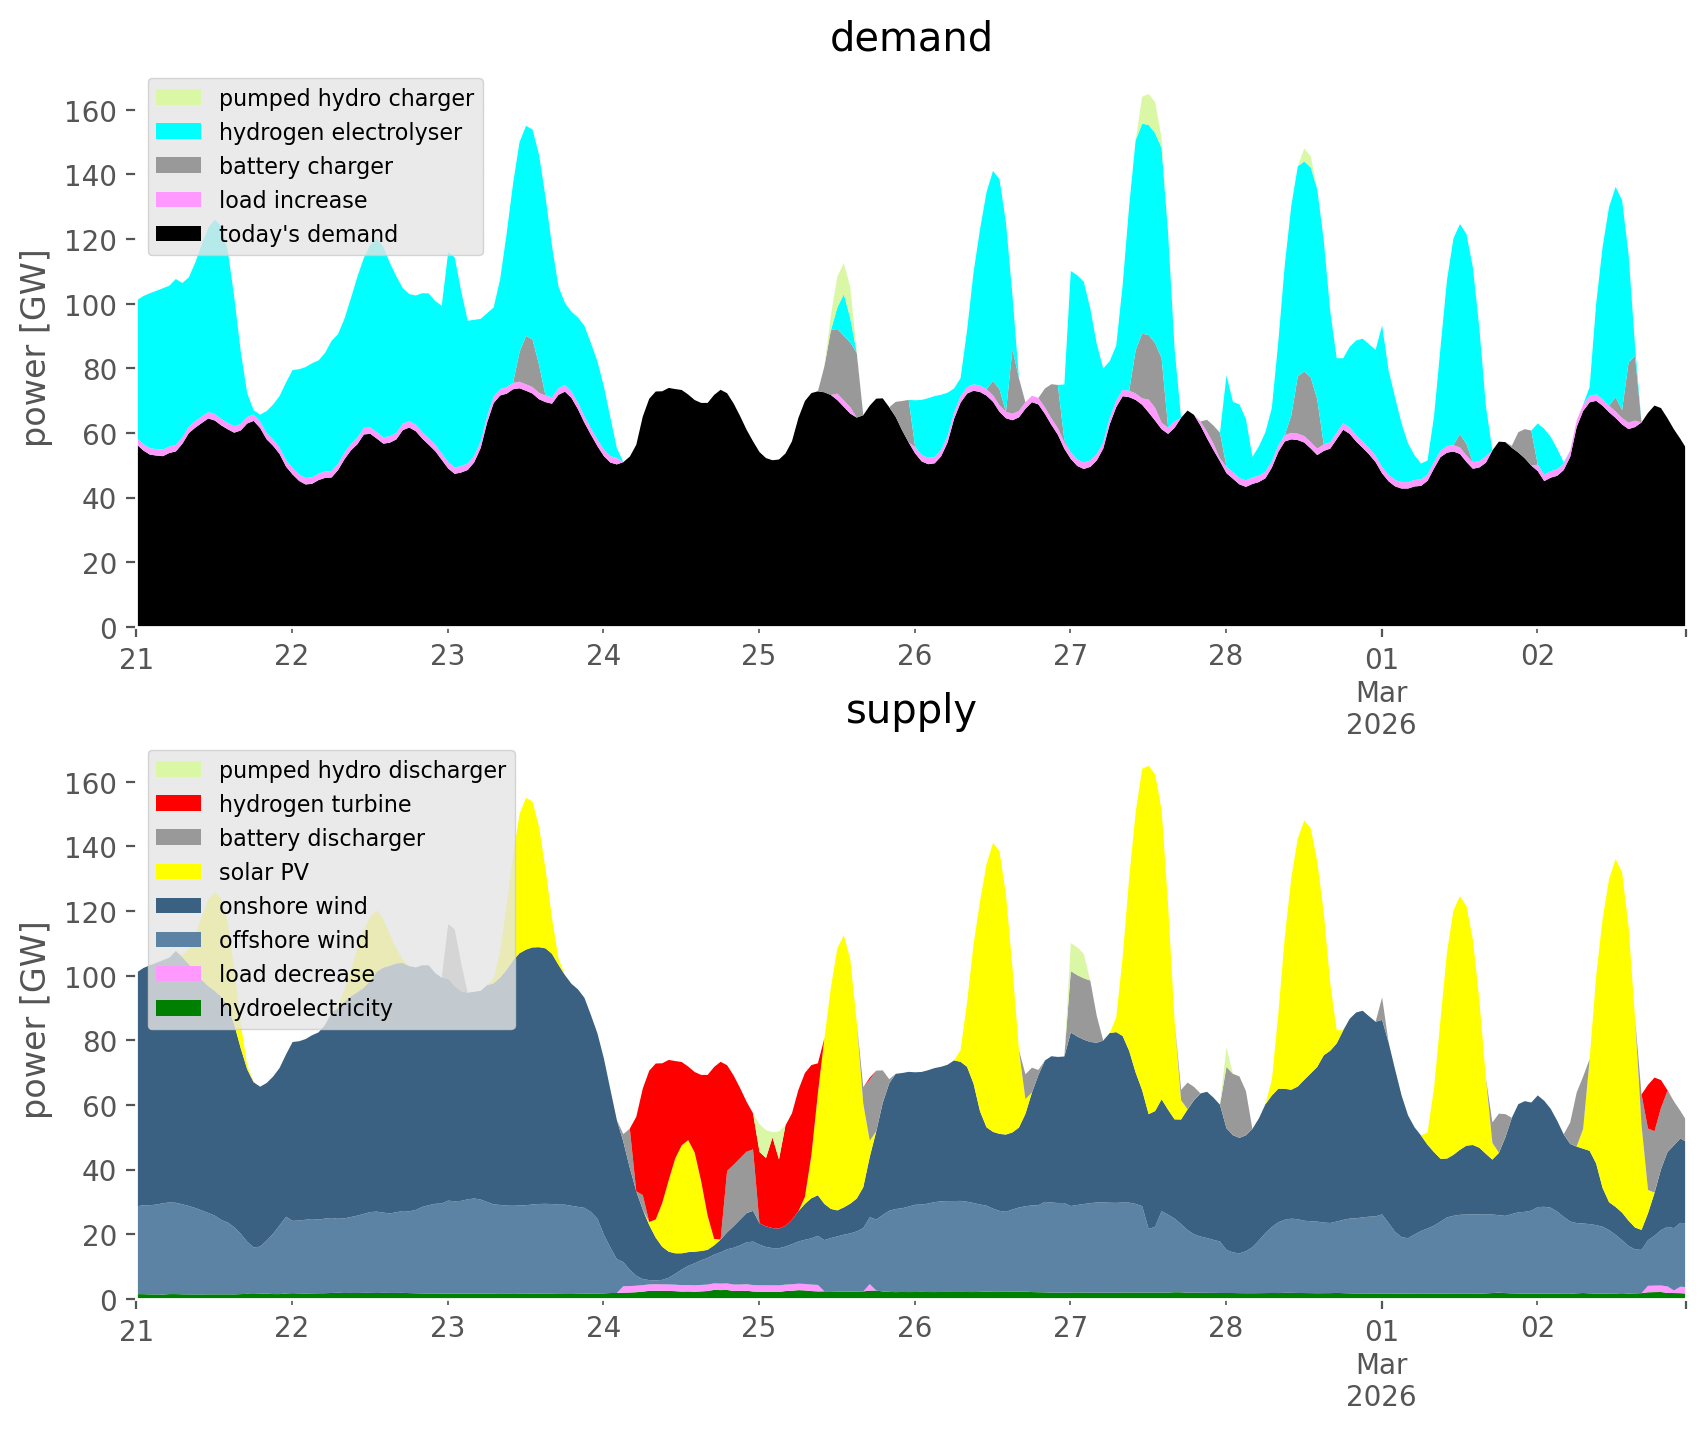The width and height of the screenshot is (1706, 1431).
Task: Click the offshore wind legend label
Action: click(293, 940)
